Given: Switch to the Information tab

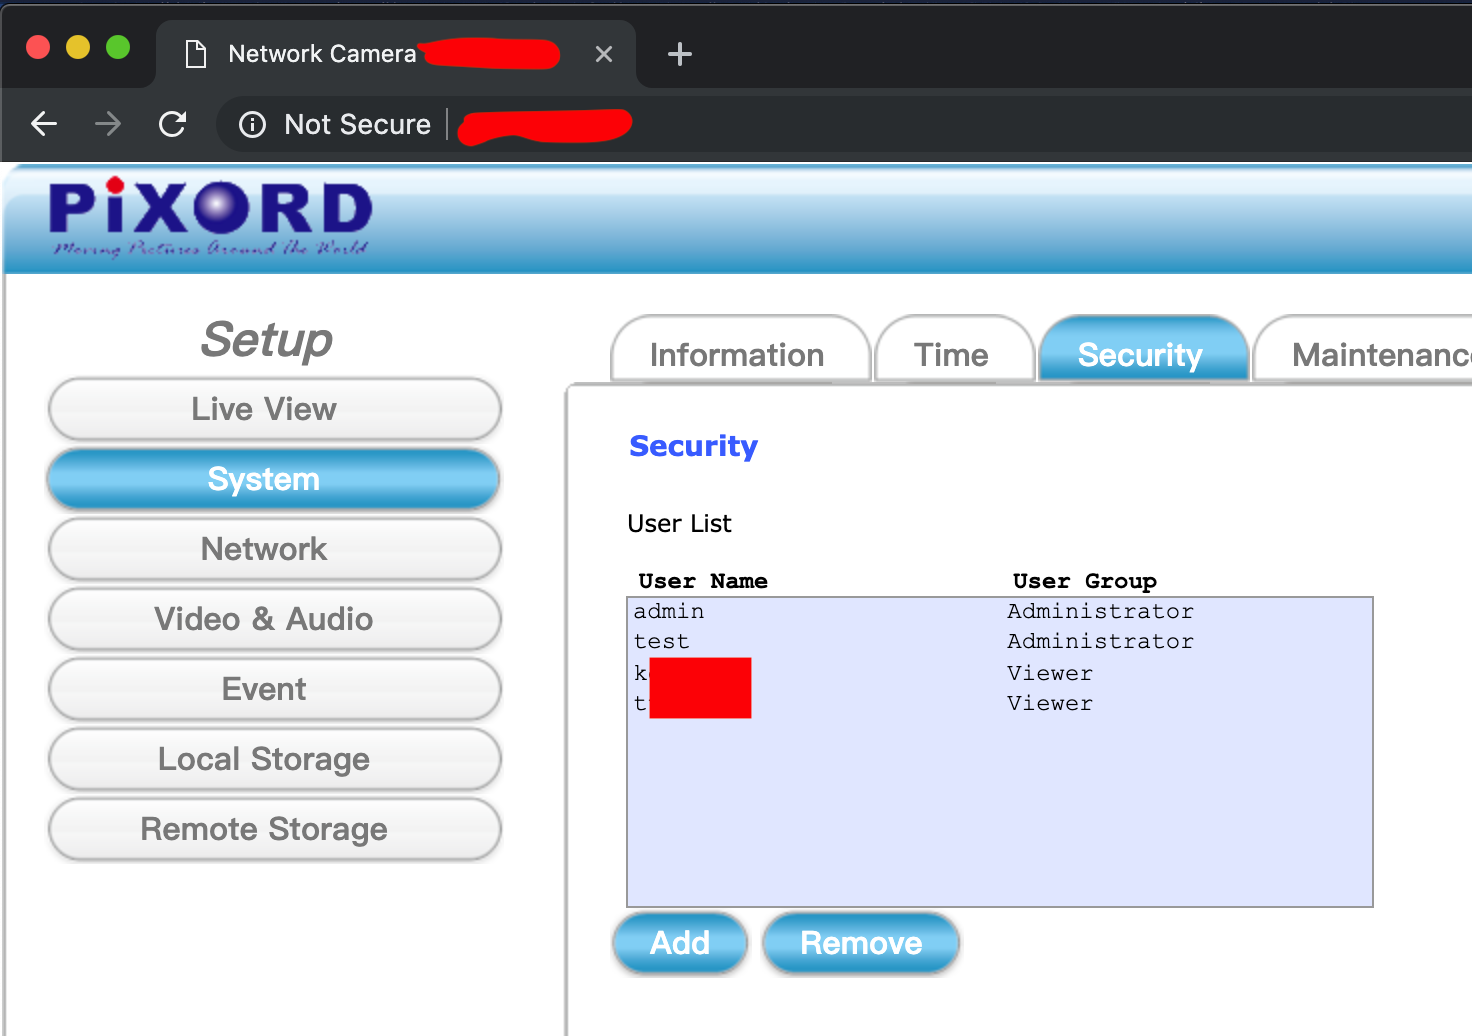Looking at the screenshot, I should pyautogui.click(x=740, y=351).
